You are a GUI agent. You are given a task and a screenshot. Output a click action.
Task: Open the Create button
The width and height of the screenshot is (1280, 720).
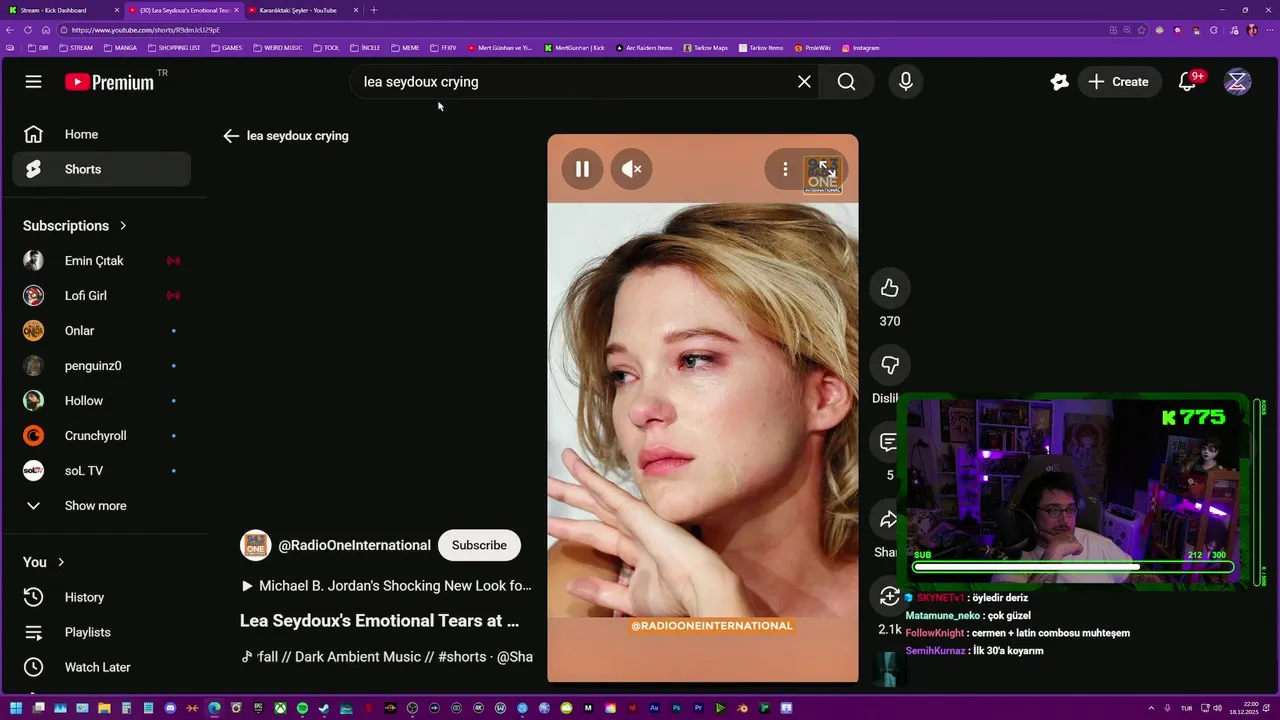coord(1118,82)
